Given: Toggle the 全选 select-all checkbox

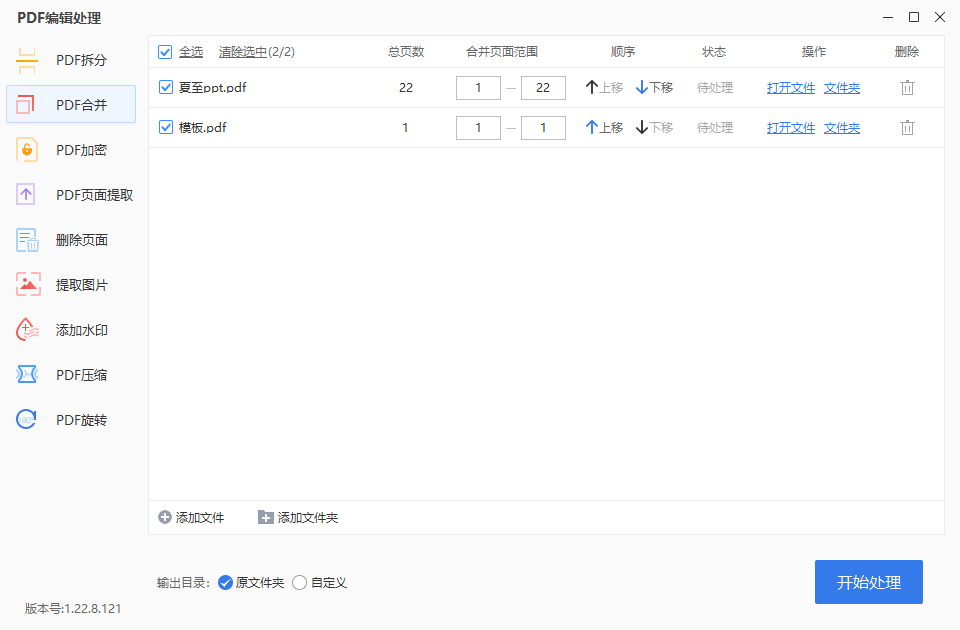Looking at the screenshot, I should pos(165,52).
